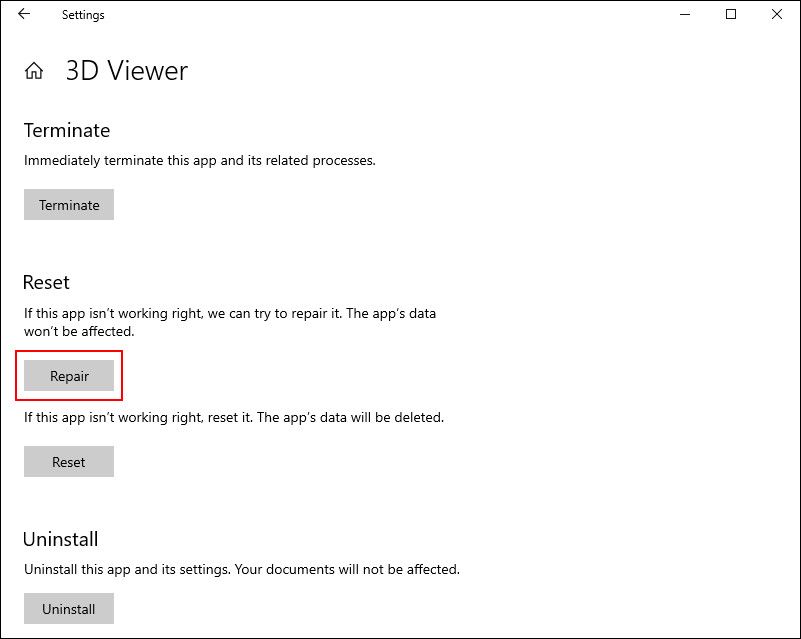Go back using the back arrow

[24, 14]
